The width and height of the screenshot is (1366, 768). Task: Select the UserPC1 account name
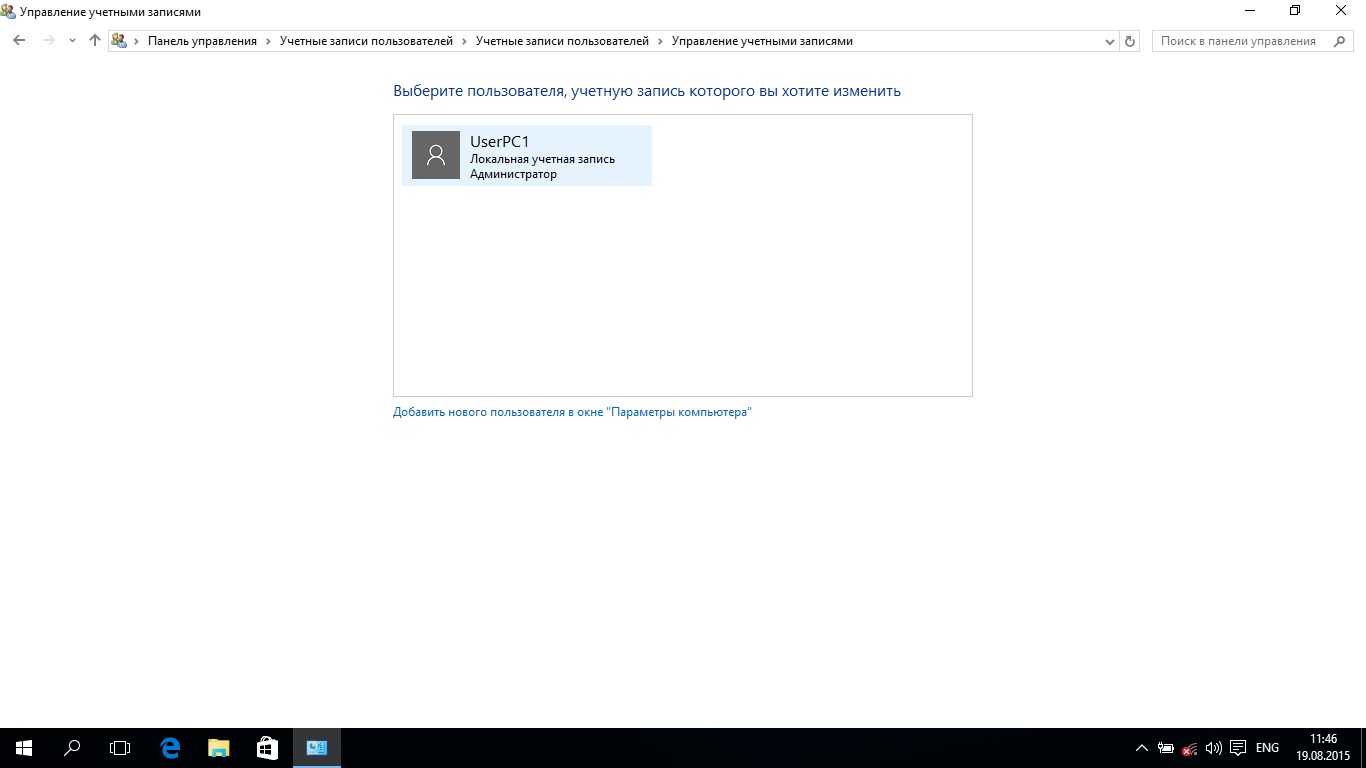(499, 142)
